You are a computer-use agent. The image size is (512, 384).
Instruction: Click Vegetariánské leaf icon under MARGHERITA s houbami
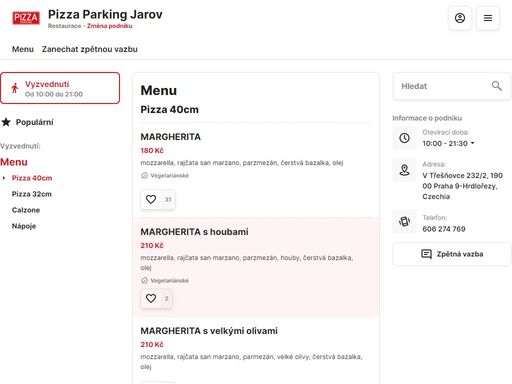pyautogui.click(x=144, y=281)
